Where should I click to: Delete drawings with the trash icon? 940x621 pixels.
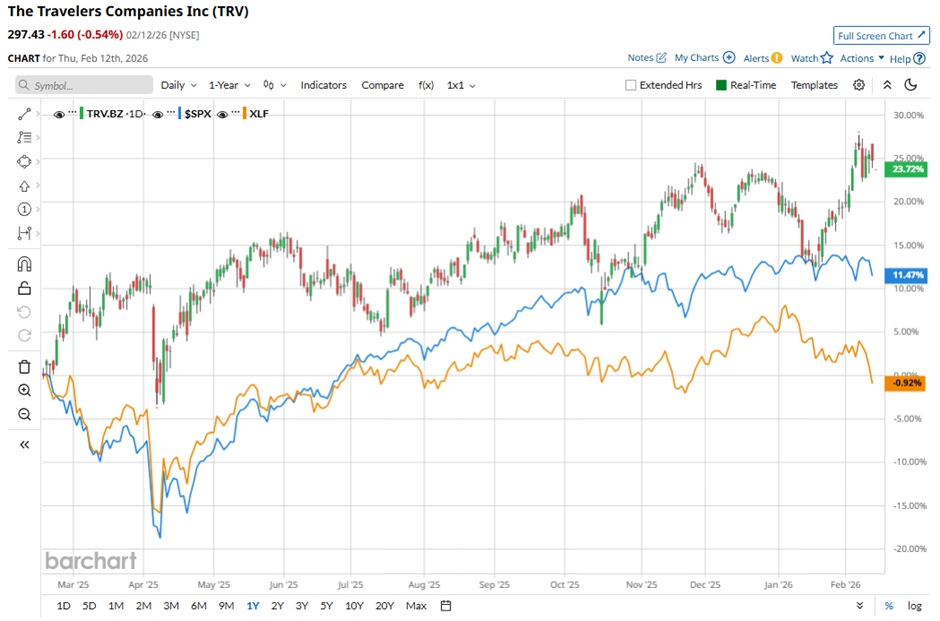(x=24, y=367)
